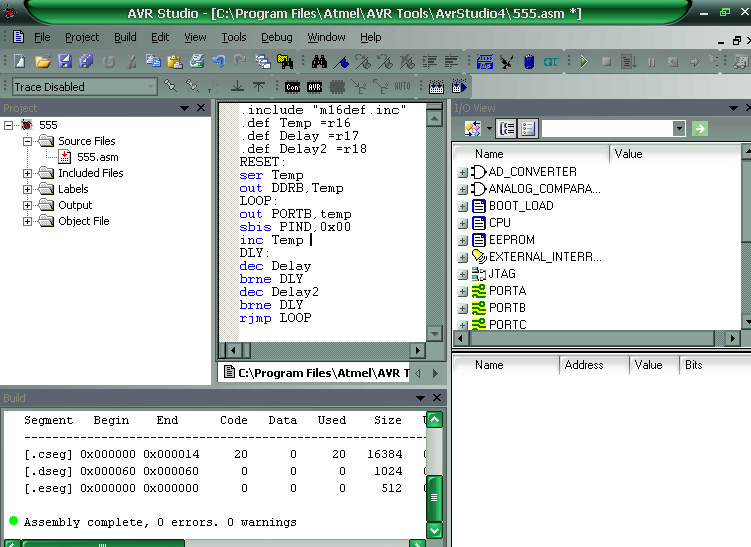Click the teal QT toolbar icon
The height and width of the screenshot is (547, 751).
(551, 62)
